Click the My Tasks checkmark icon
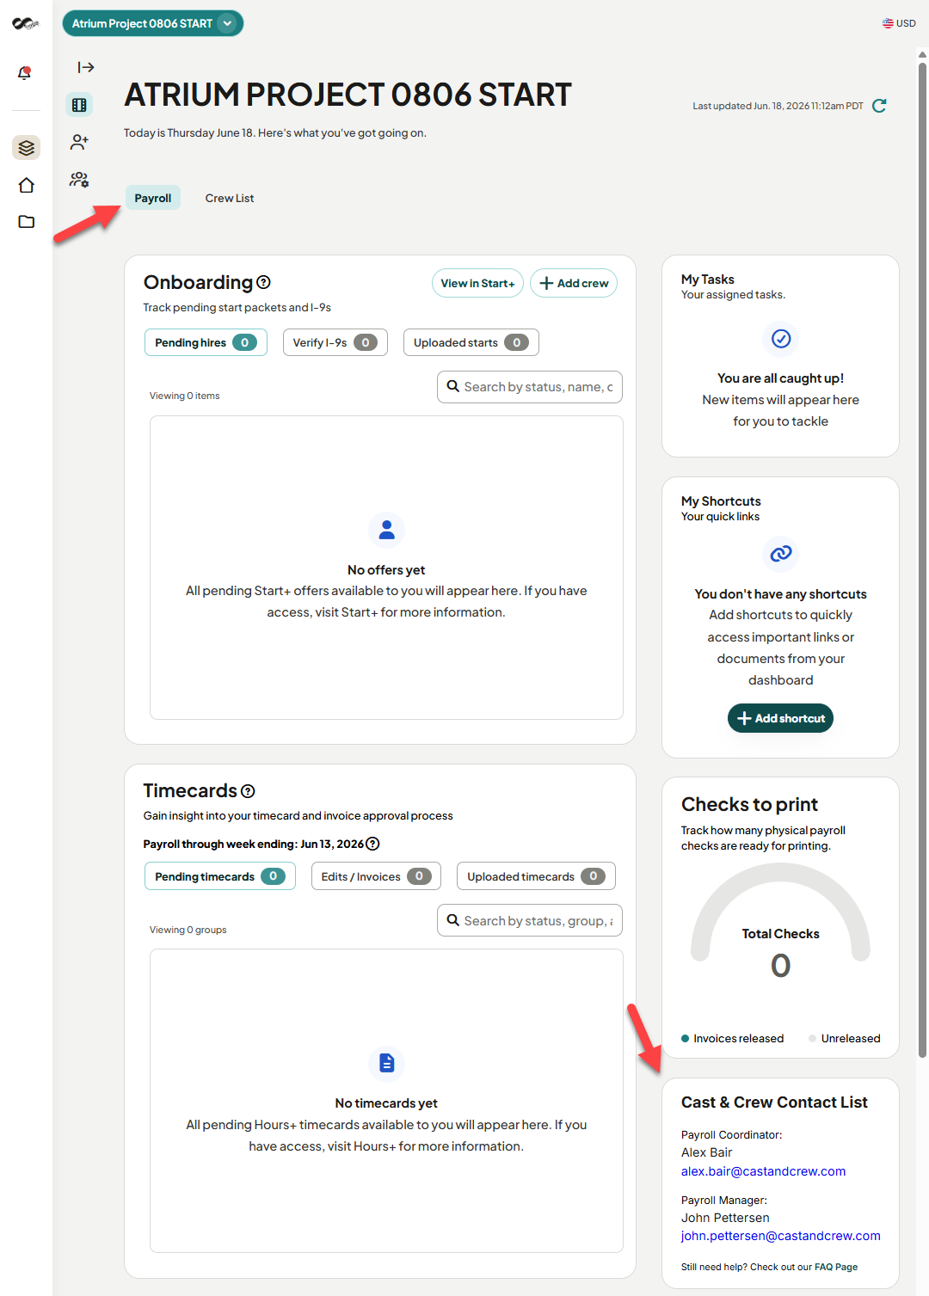The width and height of the screenshot is (929, 1296). (x=781, y=339)
